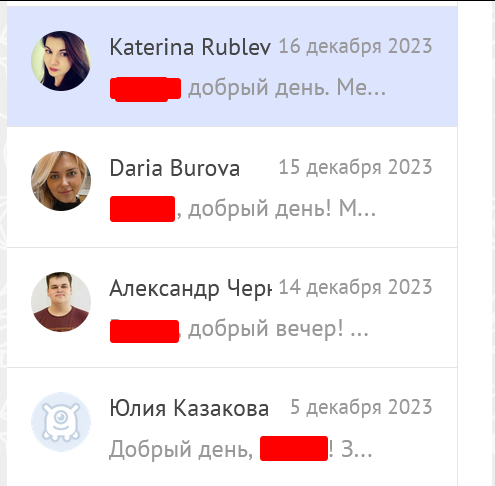495x486 pixels.
Task: Click the default monster avatar icon
Action: pos(61,422)
